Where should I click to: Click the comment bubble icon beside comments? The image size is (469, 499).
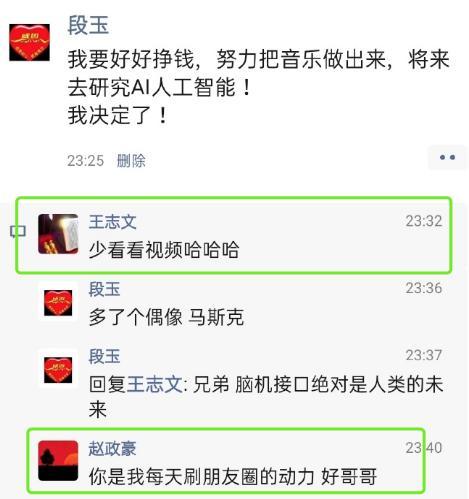coord(18,231)
